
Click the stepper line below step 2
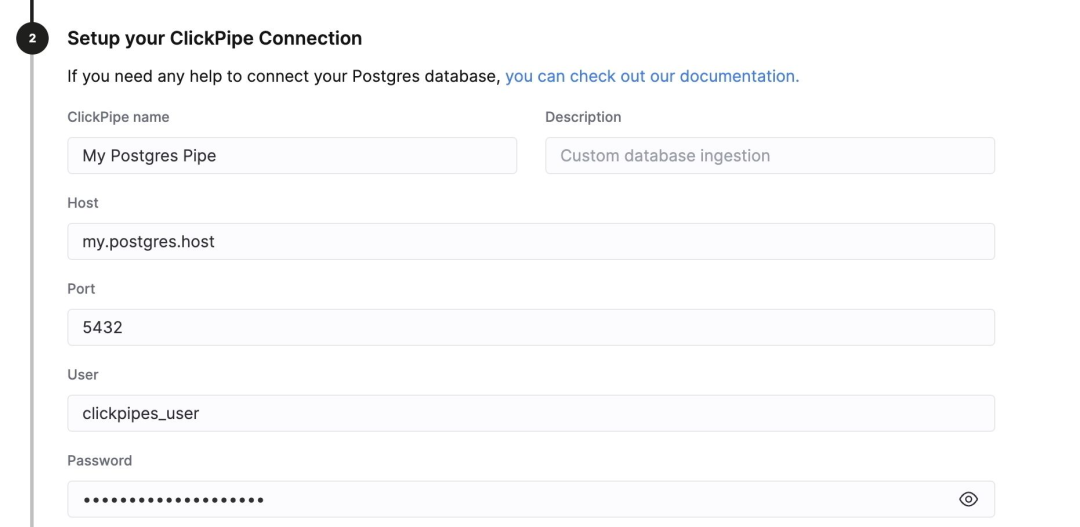click(x=32, y=300)
